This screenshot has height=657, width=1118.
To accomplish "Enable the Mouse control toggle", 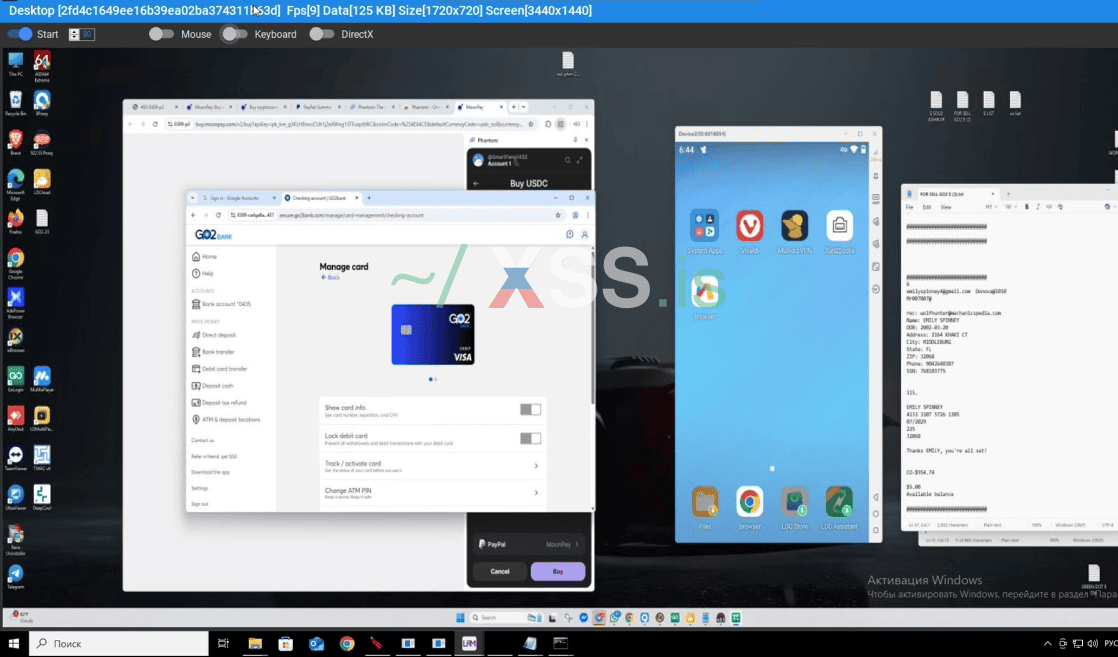I will pos(161,34).
